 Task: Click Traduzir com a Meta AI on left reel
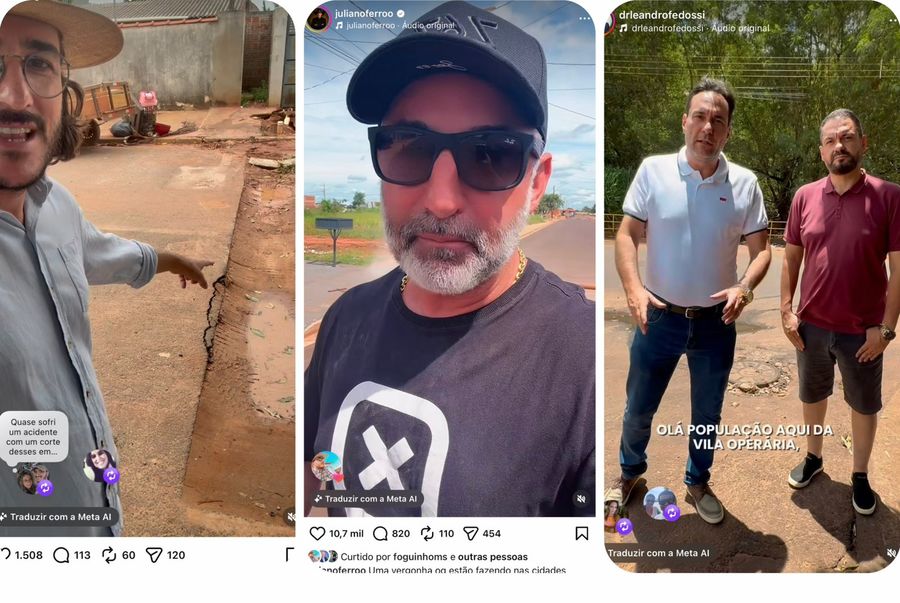pyautogui.click(x=59, y=517)
